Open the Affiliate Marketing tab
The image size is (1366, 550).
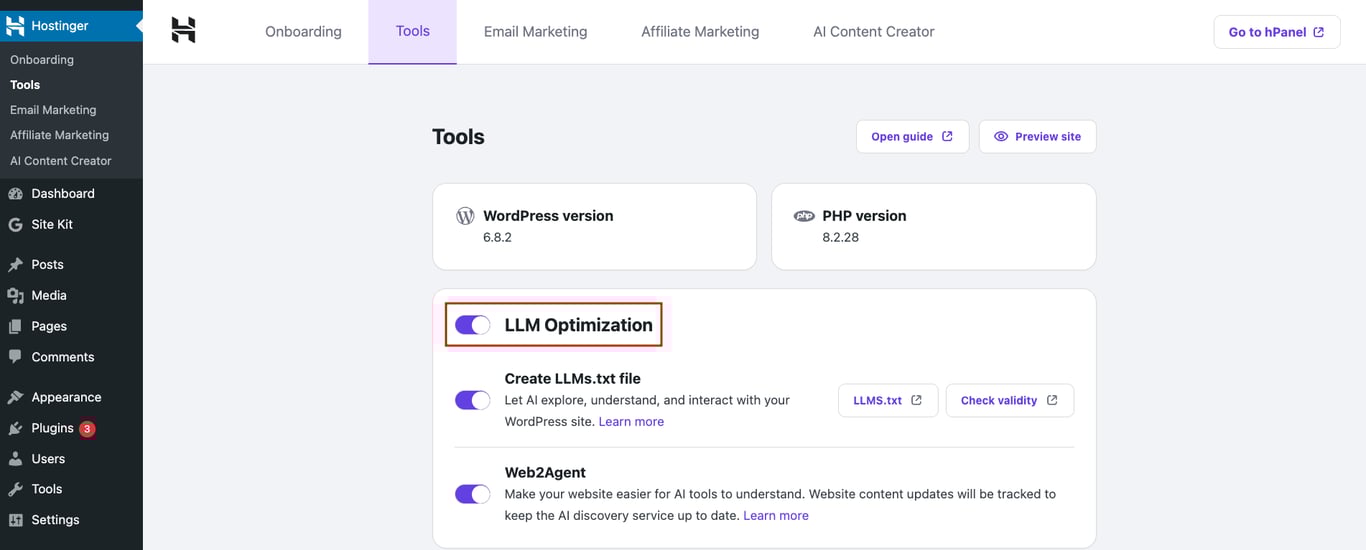[x=700, y=32]
